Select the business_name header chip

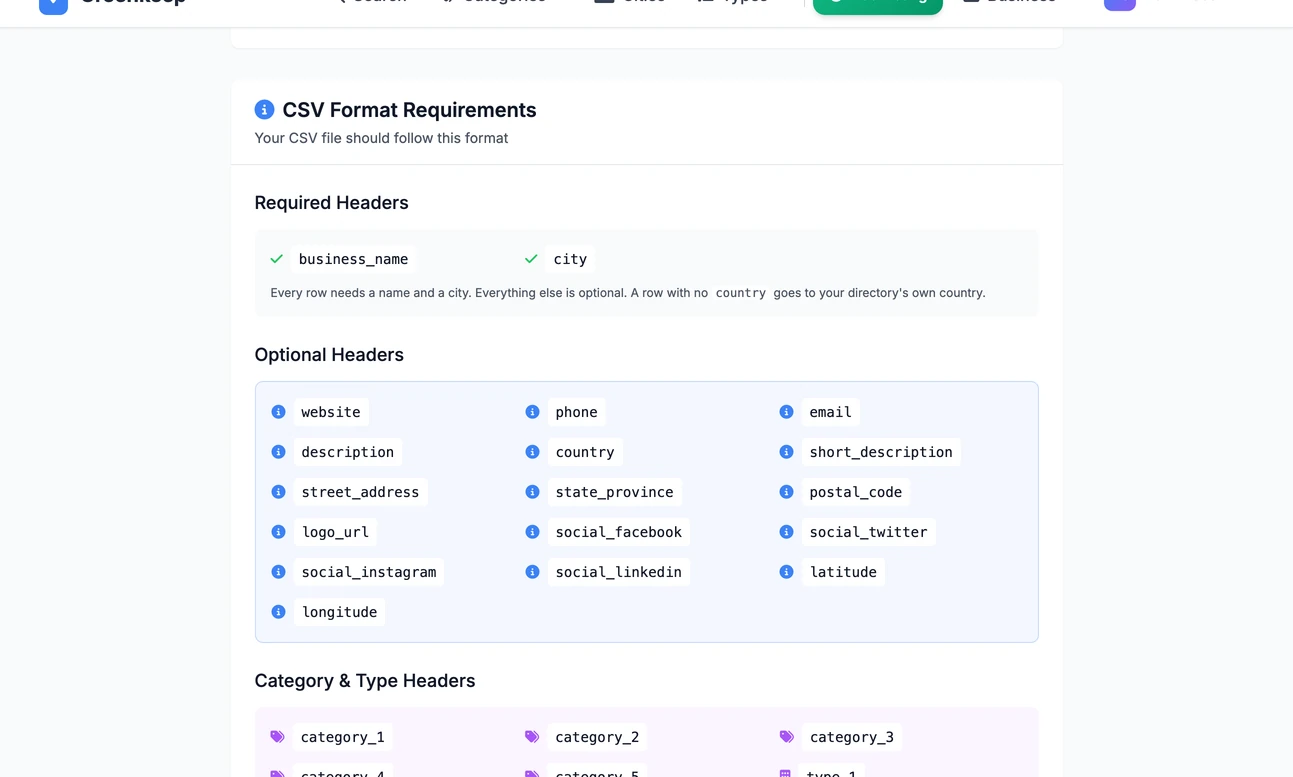point(354,259)
